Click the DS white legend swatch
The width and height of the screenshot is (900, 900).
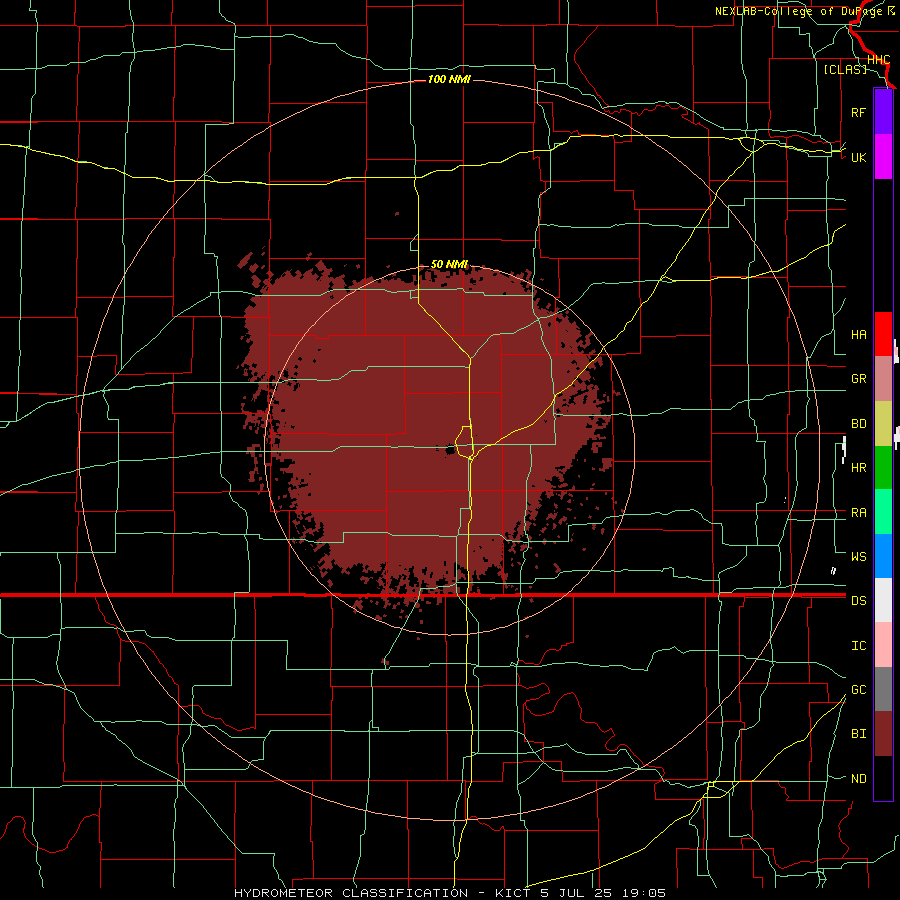883,600
